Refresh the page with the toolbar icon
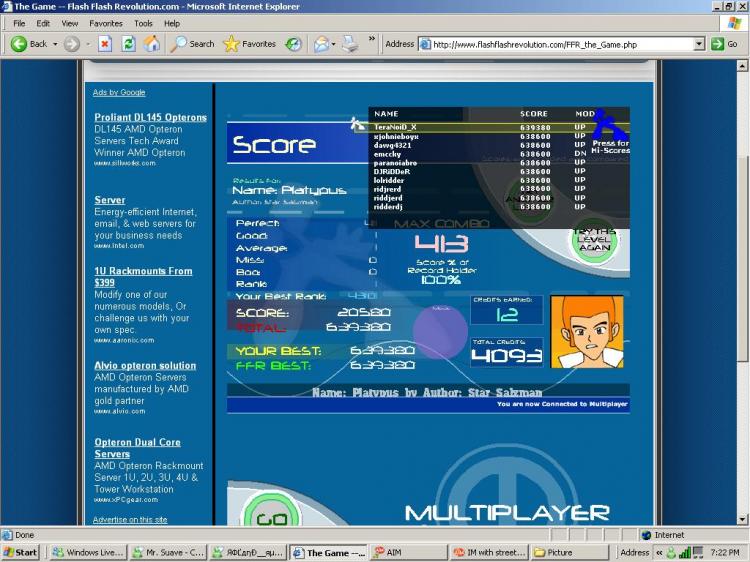The height and width of the screenshot is (562, 750). pos(128,44)
